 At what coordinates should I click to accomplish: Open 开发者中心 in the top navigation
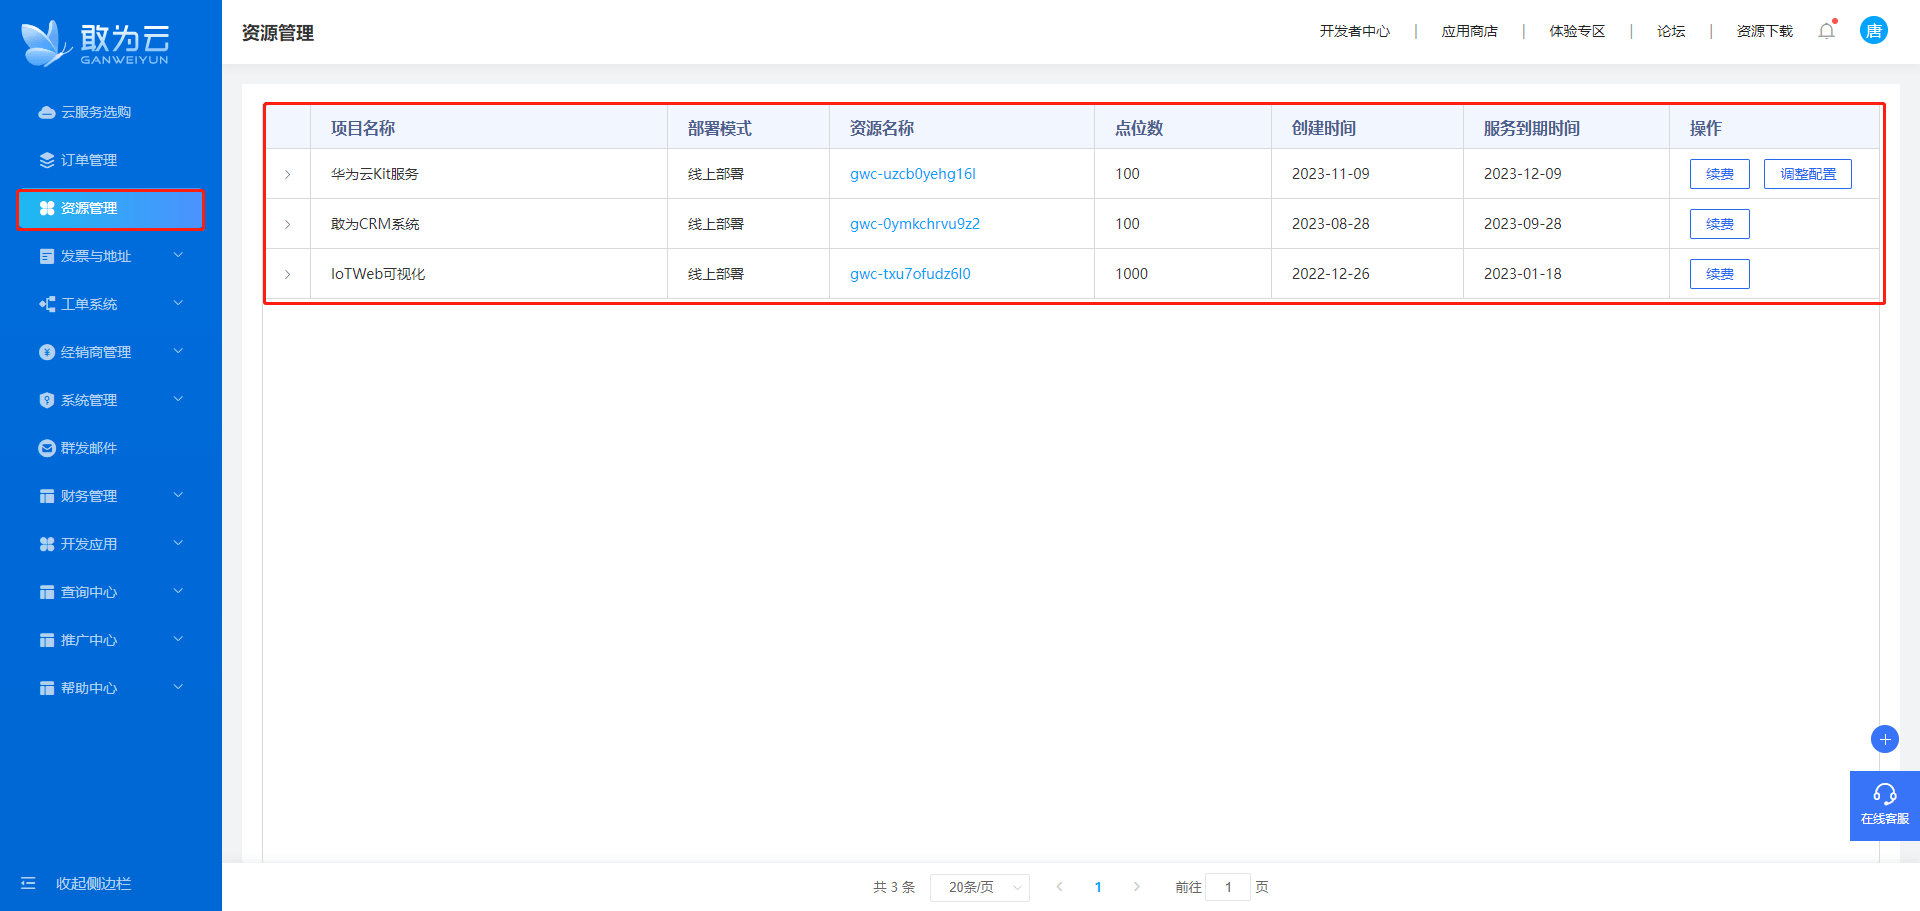1354,31
